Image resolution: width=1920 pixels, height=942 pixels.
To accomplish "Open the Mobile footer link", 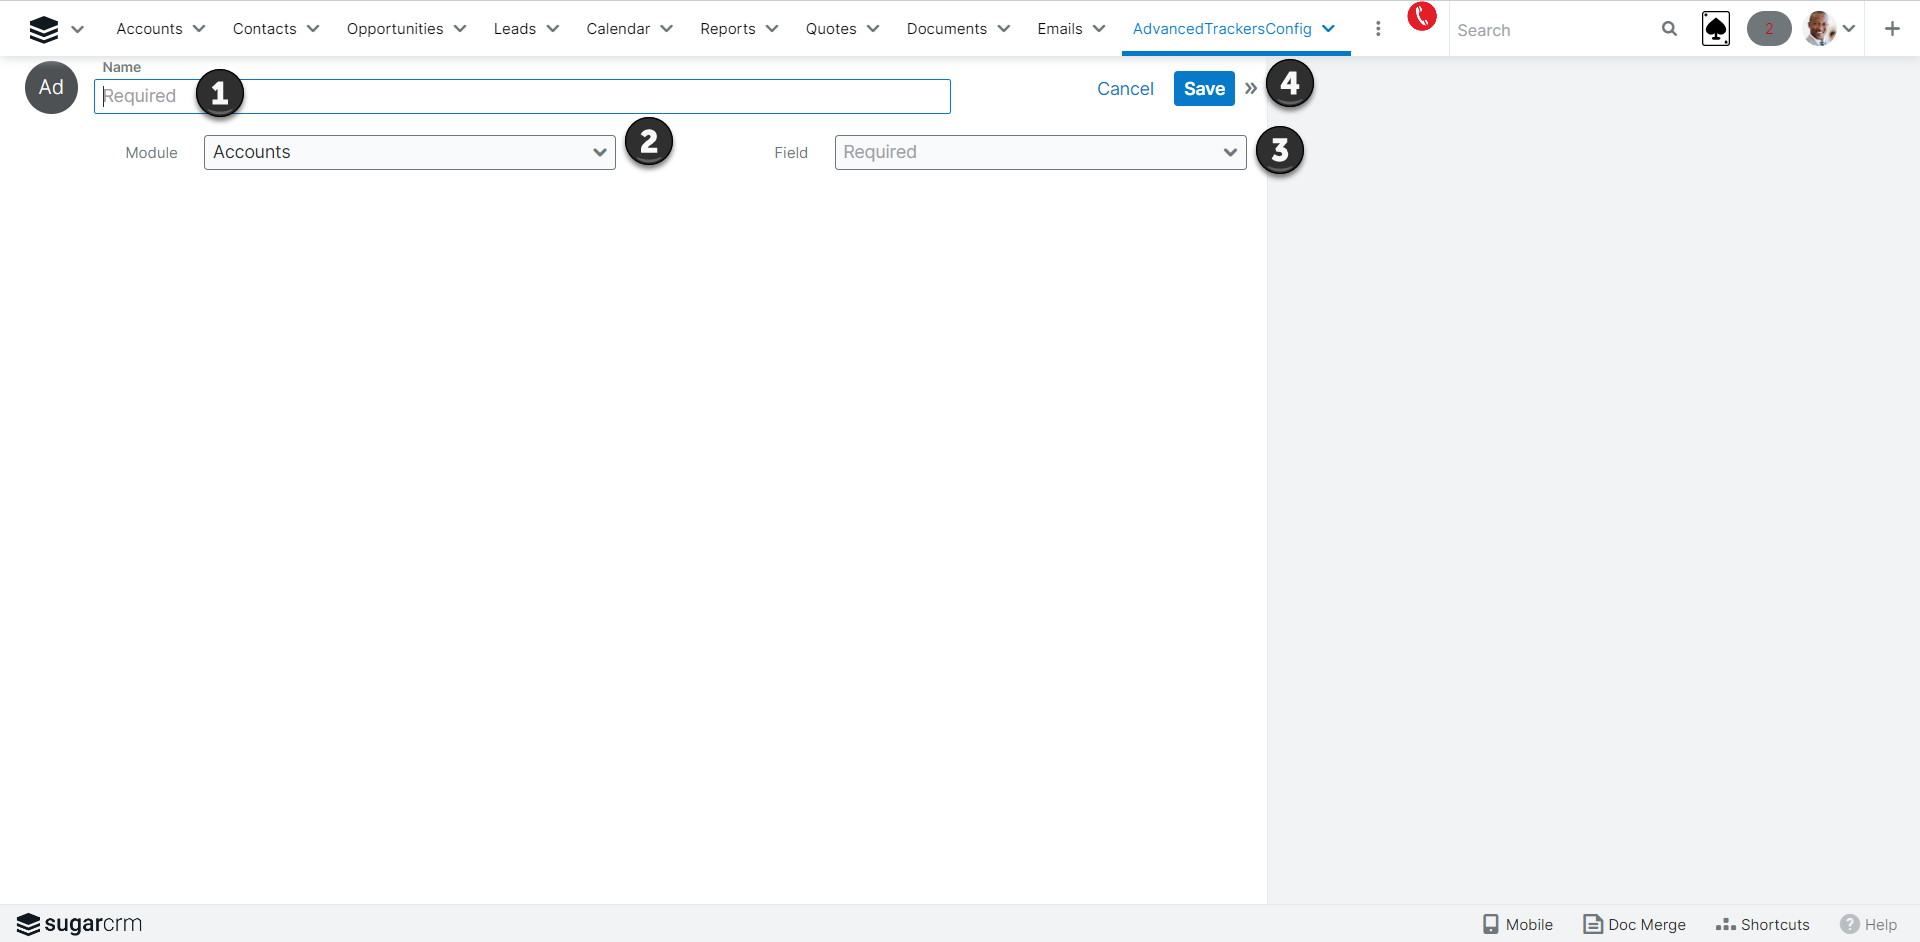I will click(1518, 924).
